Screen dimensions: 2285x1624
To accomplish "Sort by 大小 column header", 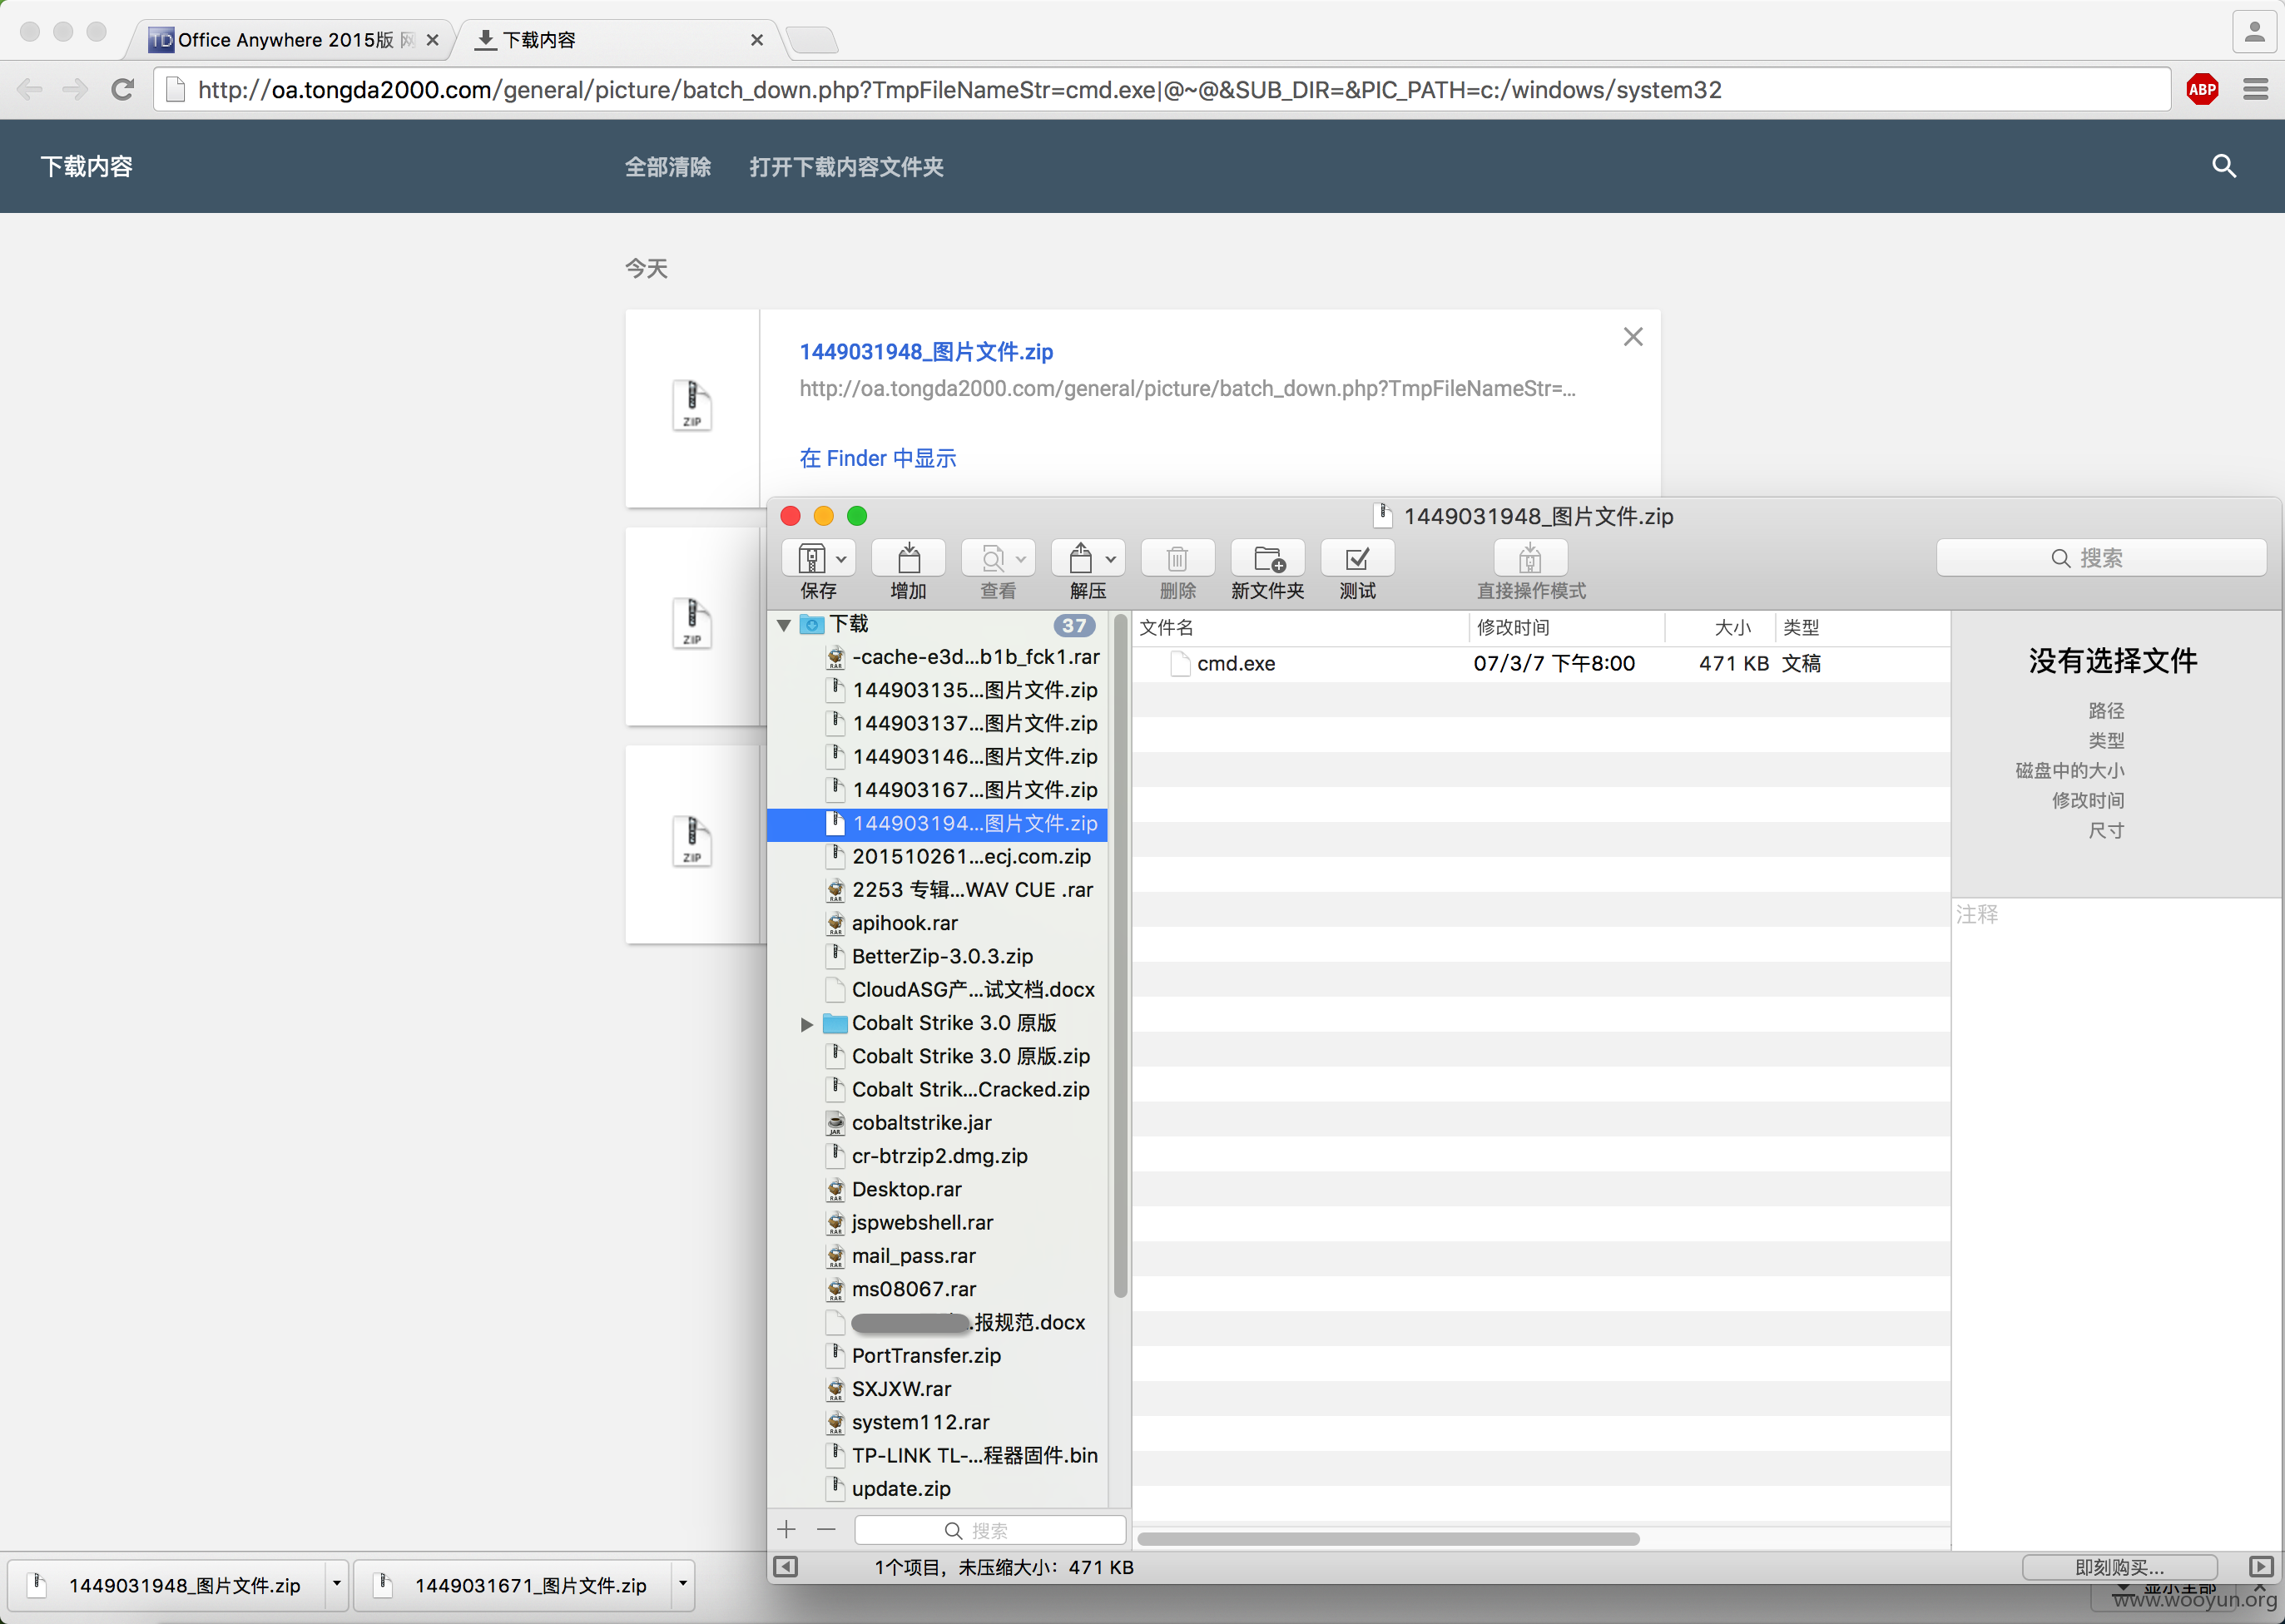I will (1732, 627).
